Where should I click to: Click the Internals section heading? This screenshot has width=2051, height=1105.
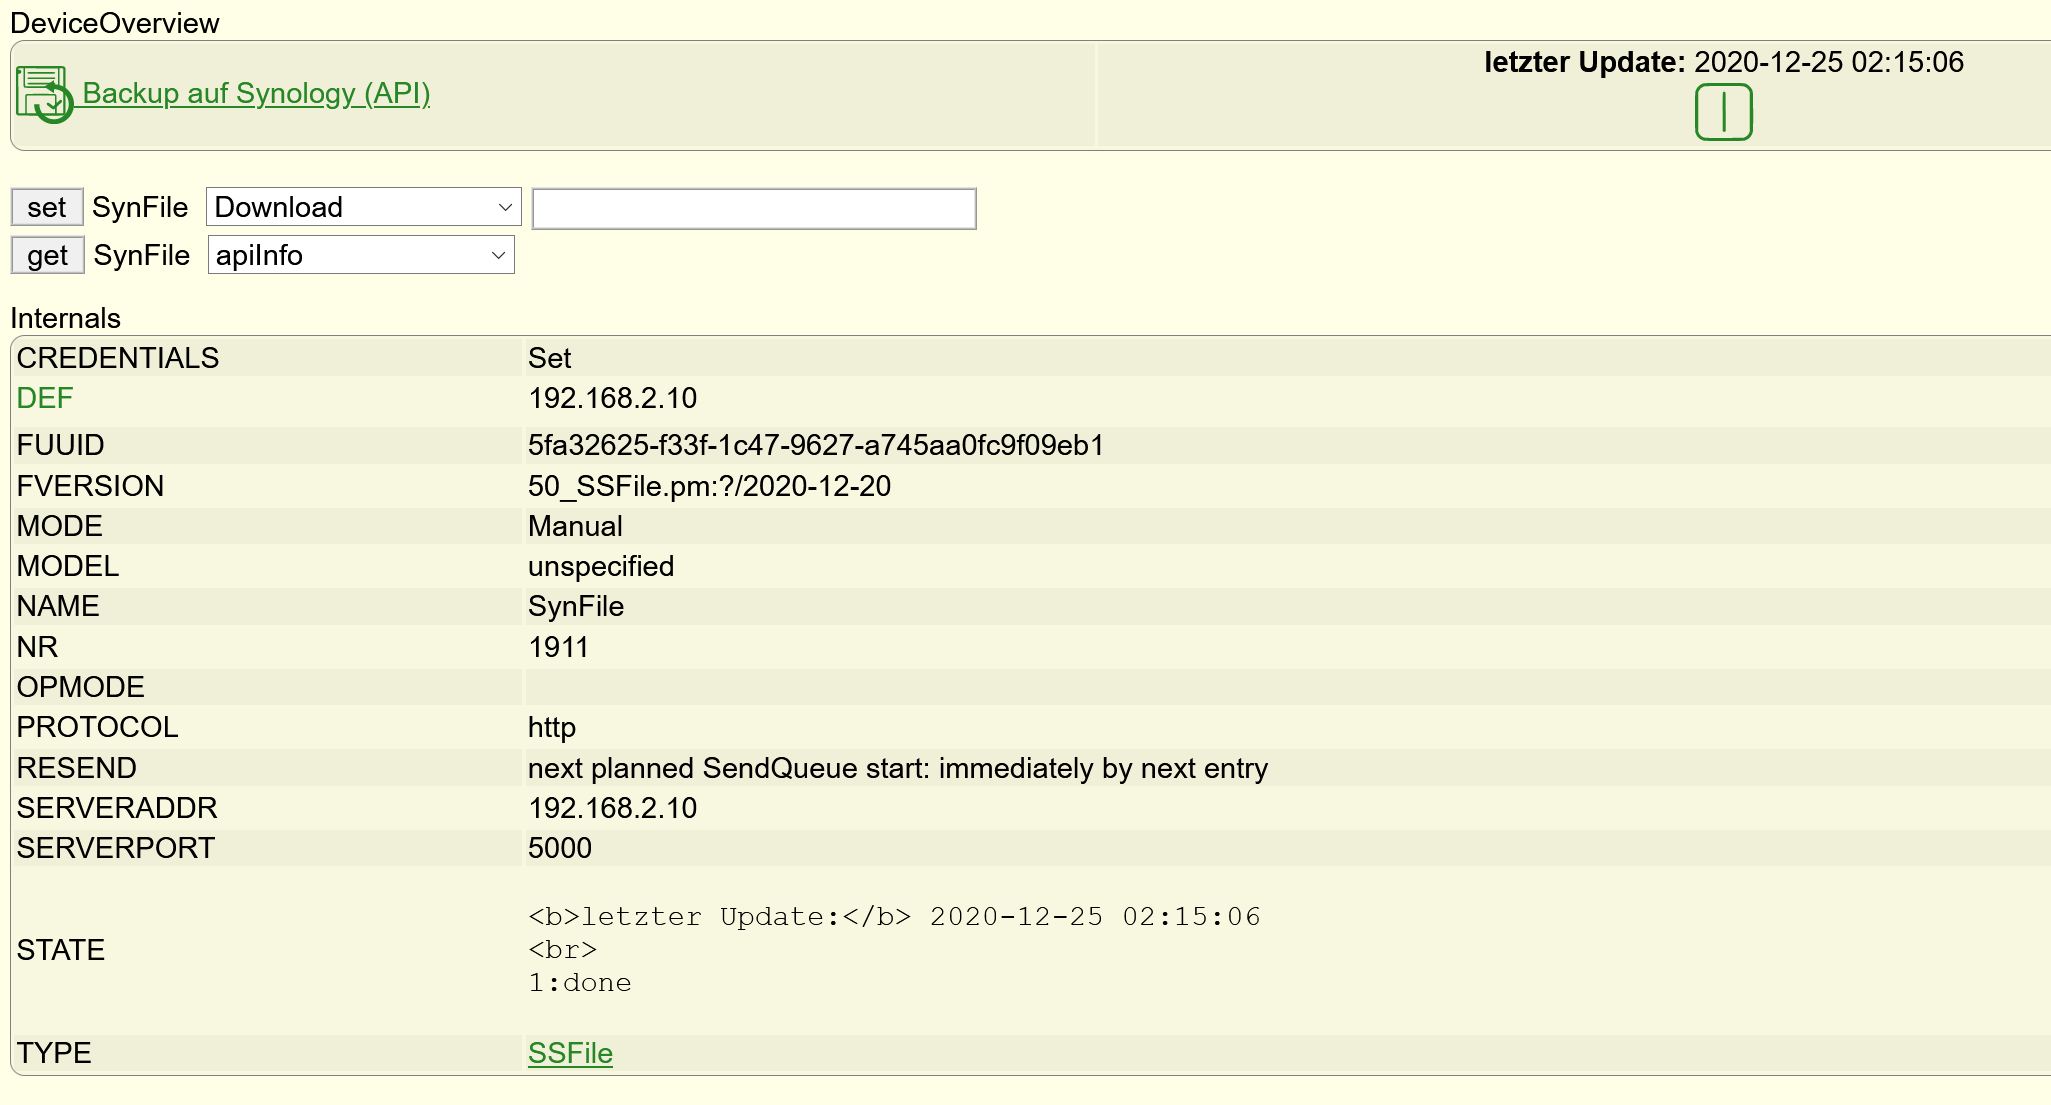click(65, 318)
